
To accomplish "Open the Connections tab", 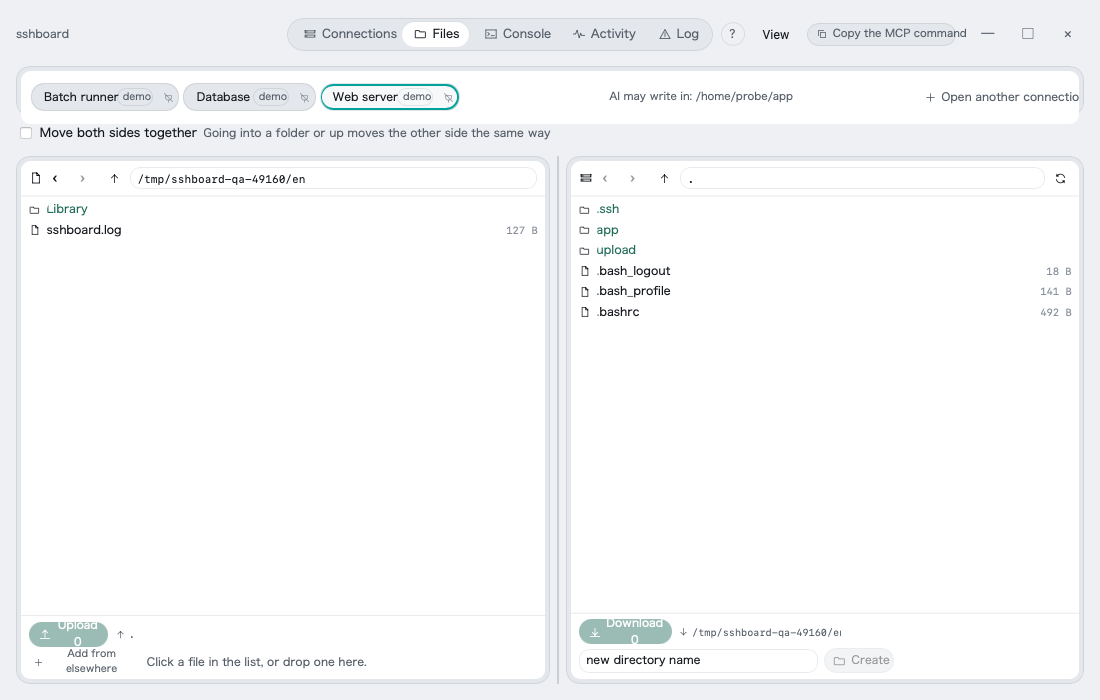I will (349, 34).
